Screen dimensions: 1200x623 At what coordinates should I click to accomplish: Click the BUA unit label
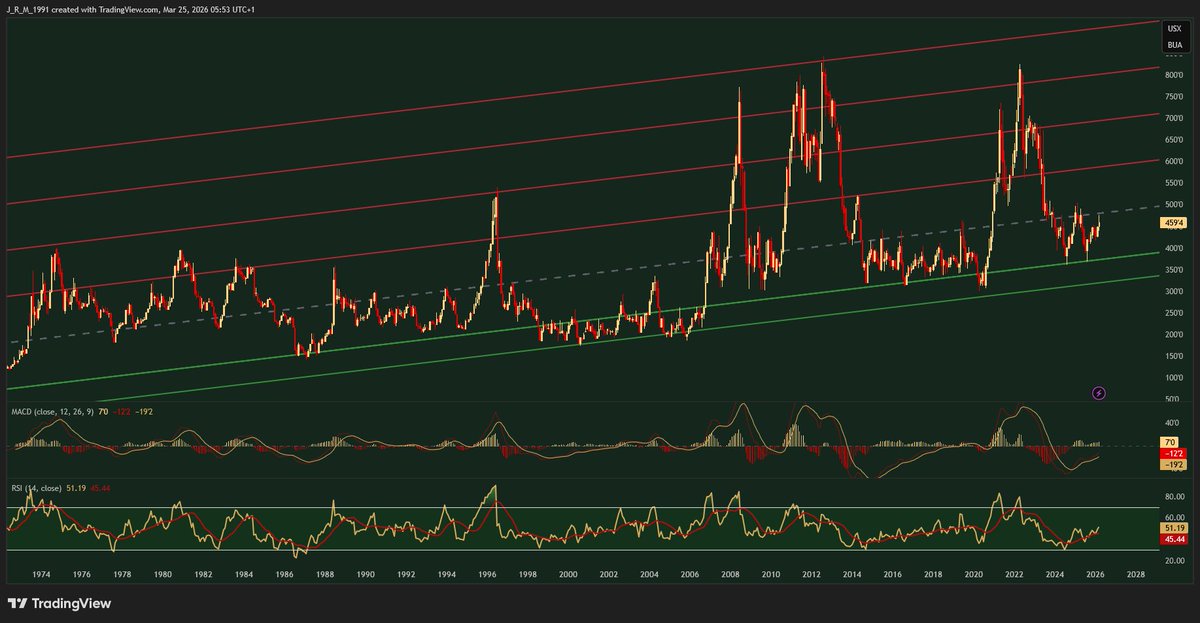pos(1174,46)
